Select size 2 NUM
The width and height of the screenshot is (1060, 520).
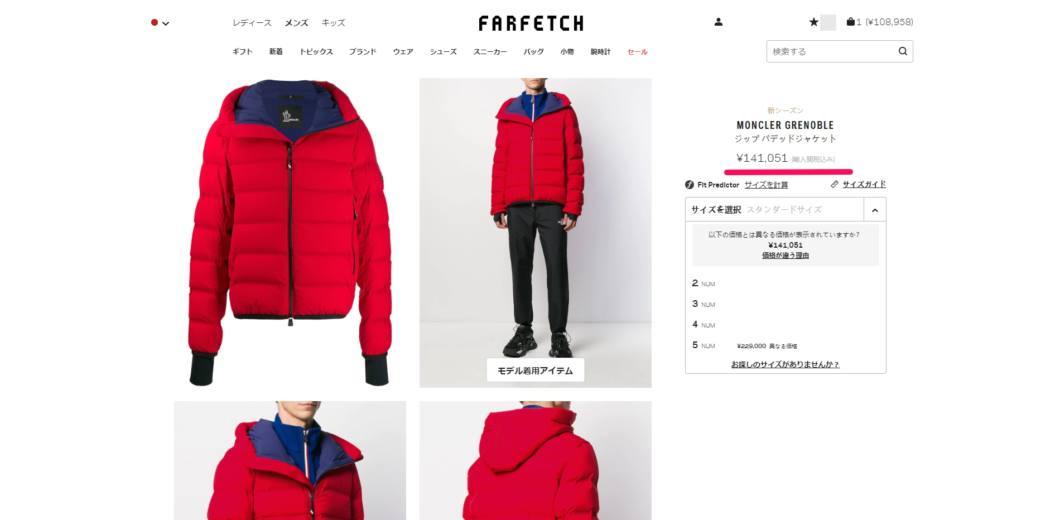786,283
